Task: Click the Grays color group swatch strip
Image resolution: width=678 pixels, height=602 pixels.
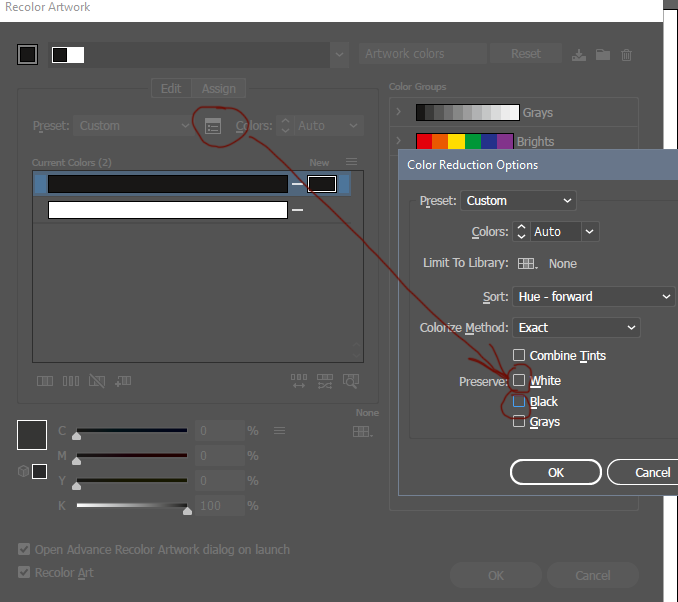Action: click(467, 112)
